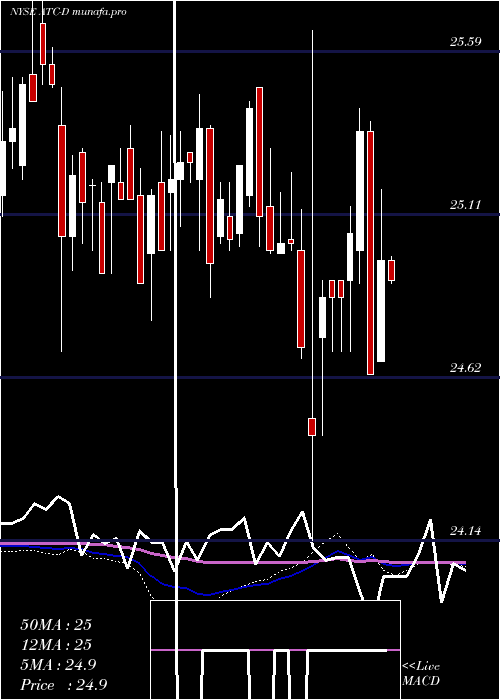
Task: Click the 25.59 price level label
Action: 465,42
